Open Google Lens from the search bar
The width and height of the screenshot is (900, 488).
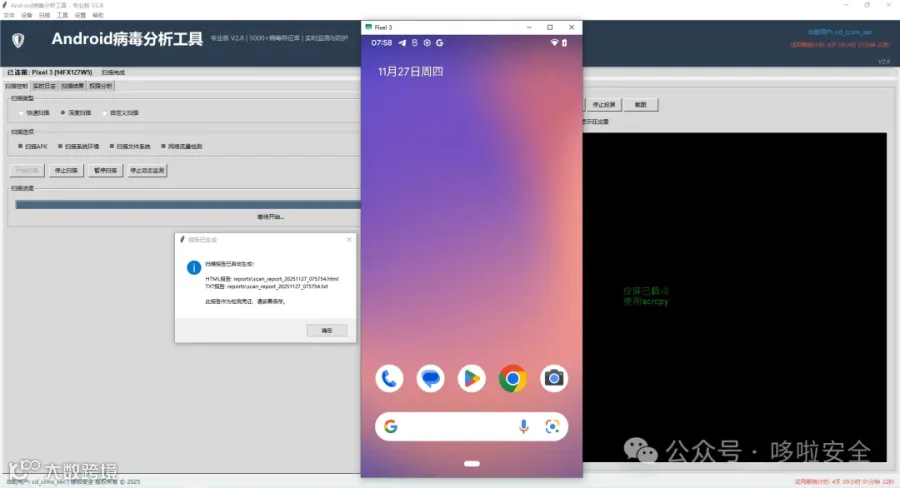pyautogui.click(x=552, y=427)
